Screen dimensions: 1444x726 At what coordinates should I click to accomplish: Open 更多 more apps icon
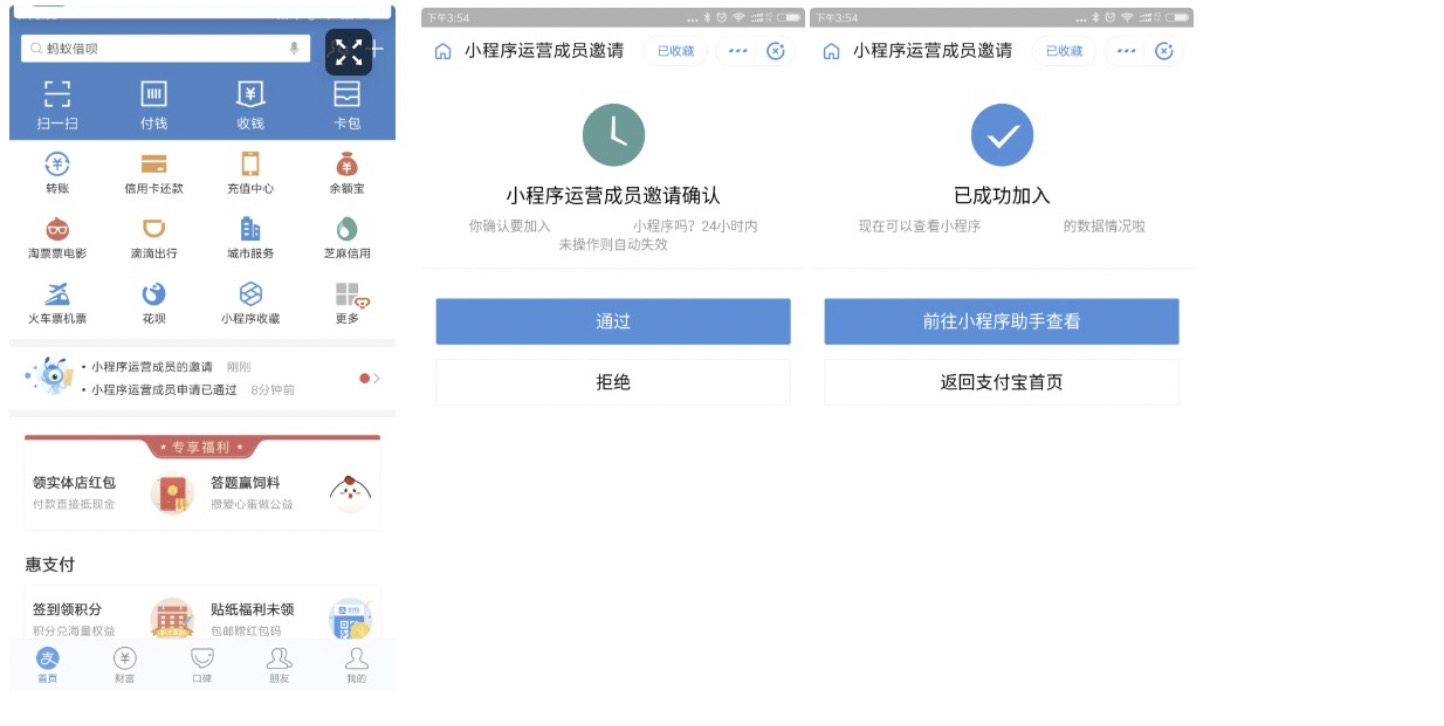click(x=351, y=295)
